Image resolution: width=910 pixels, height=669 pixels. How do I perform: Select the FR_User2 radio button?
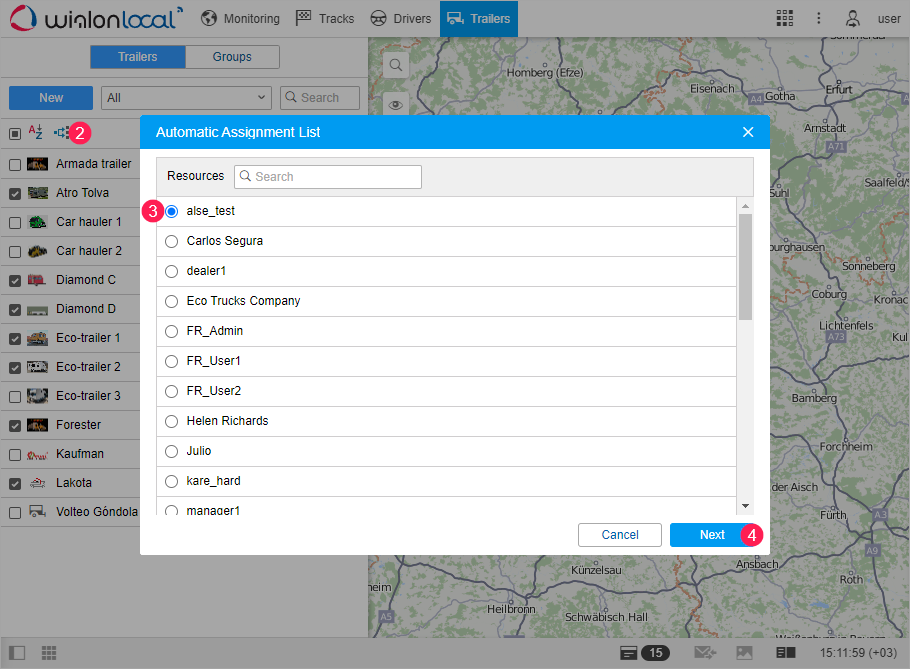point(171,392)
